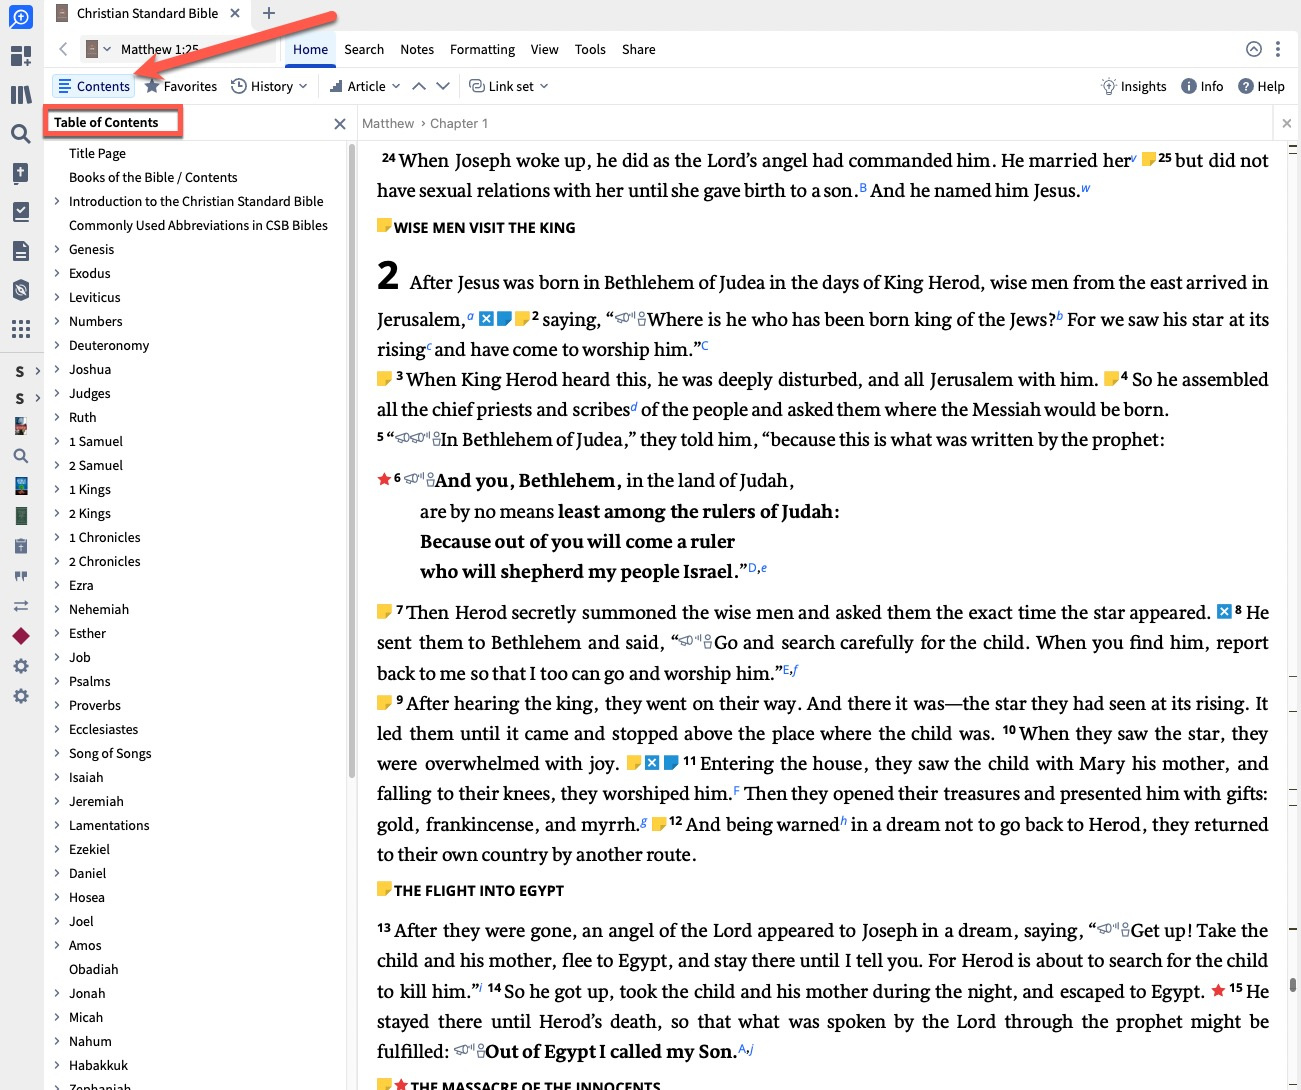Select Obadiah in the contents list
Image resolution: width=1301 pixels, height=1090 pixels.
point(93,969)
